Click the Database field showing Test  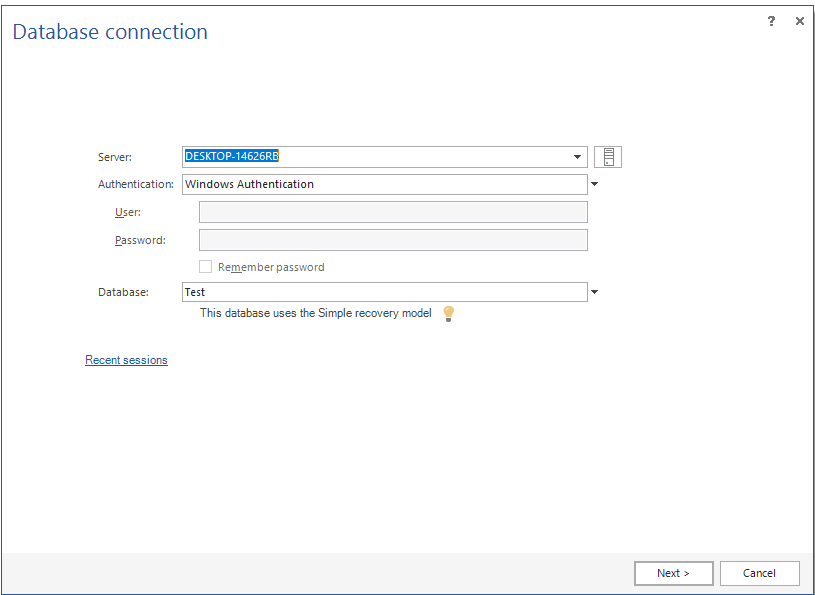point(385,292)
